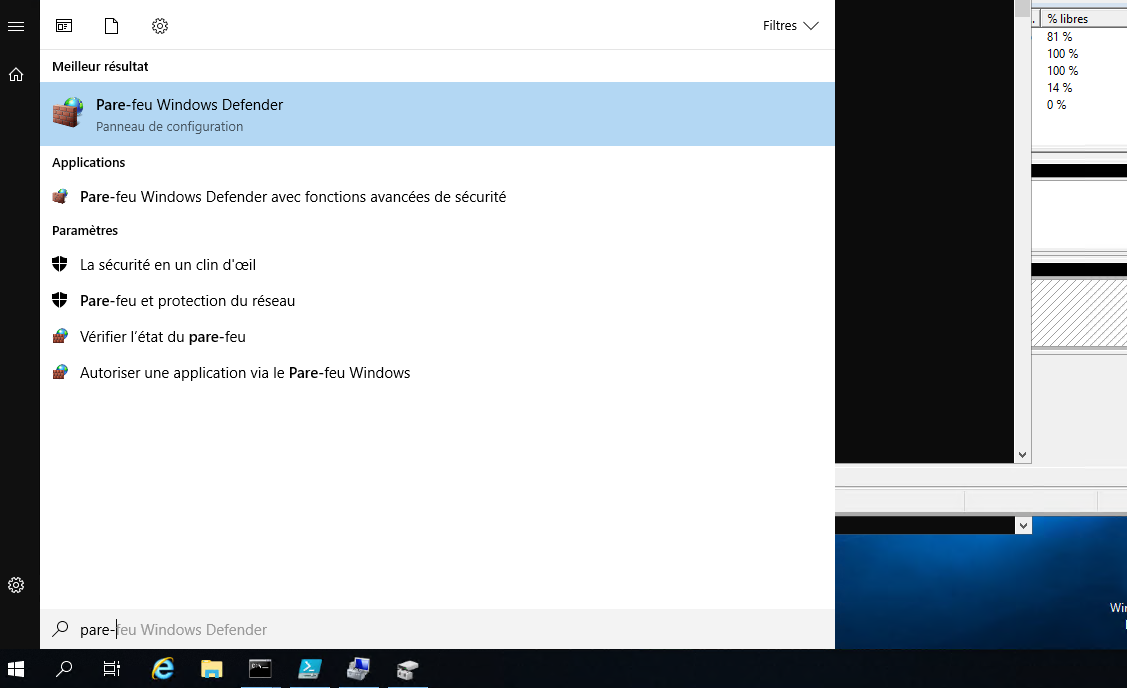Click the lower pane dropdown arrow in background window
The height and width of the screenshot is (688, 1127).
[x=1024, y=526]
